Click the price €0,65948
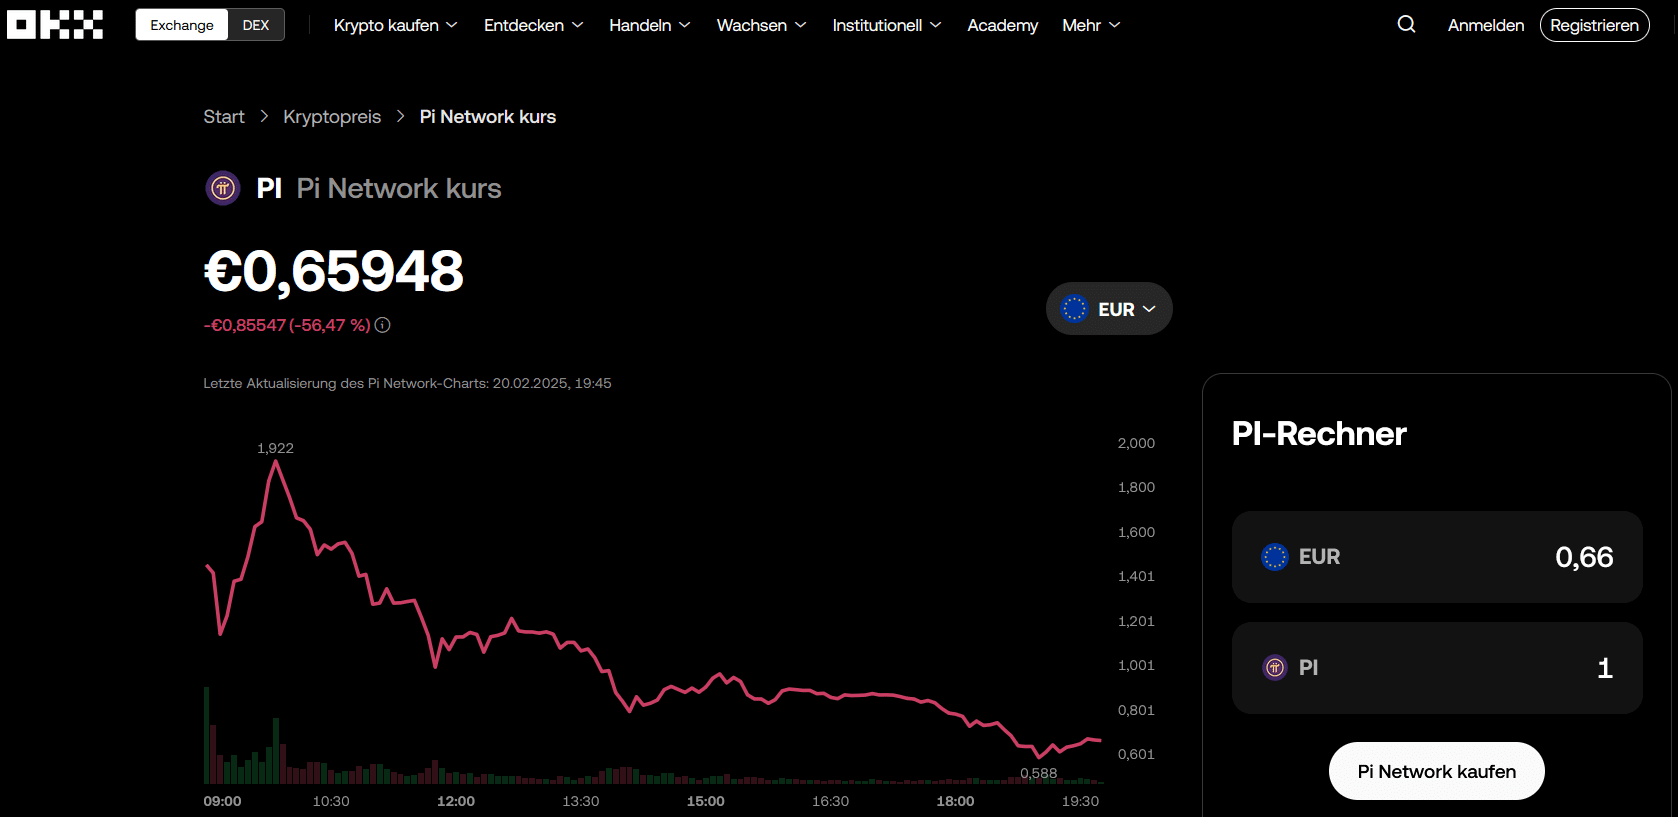Screen dimensions: 1678x817 (334, 271)
